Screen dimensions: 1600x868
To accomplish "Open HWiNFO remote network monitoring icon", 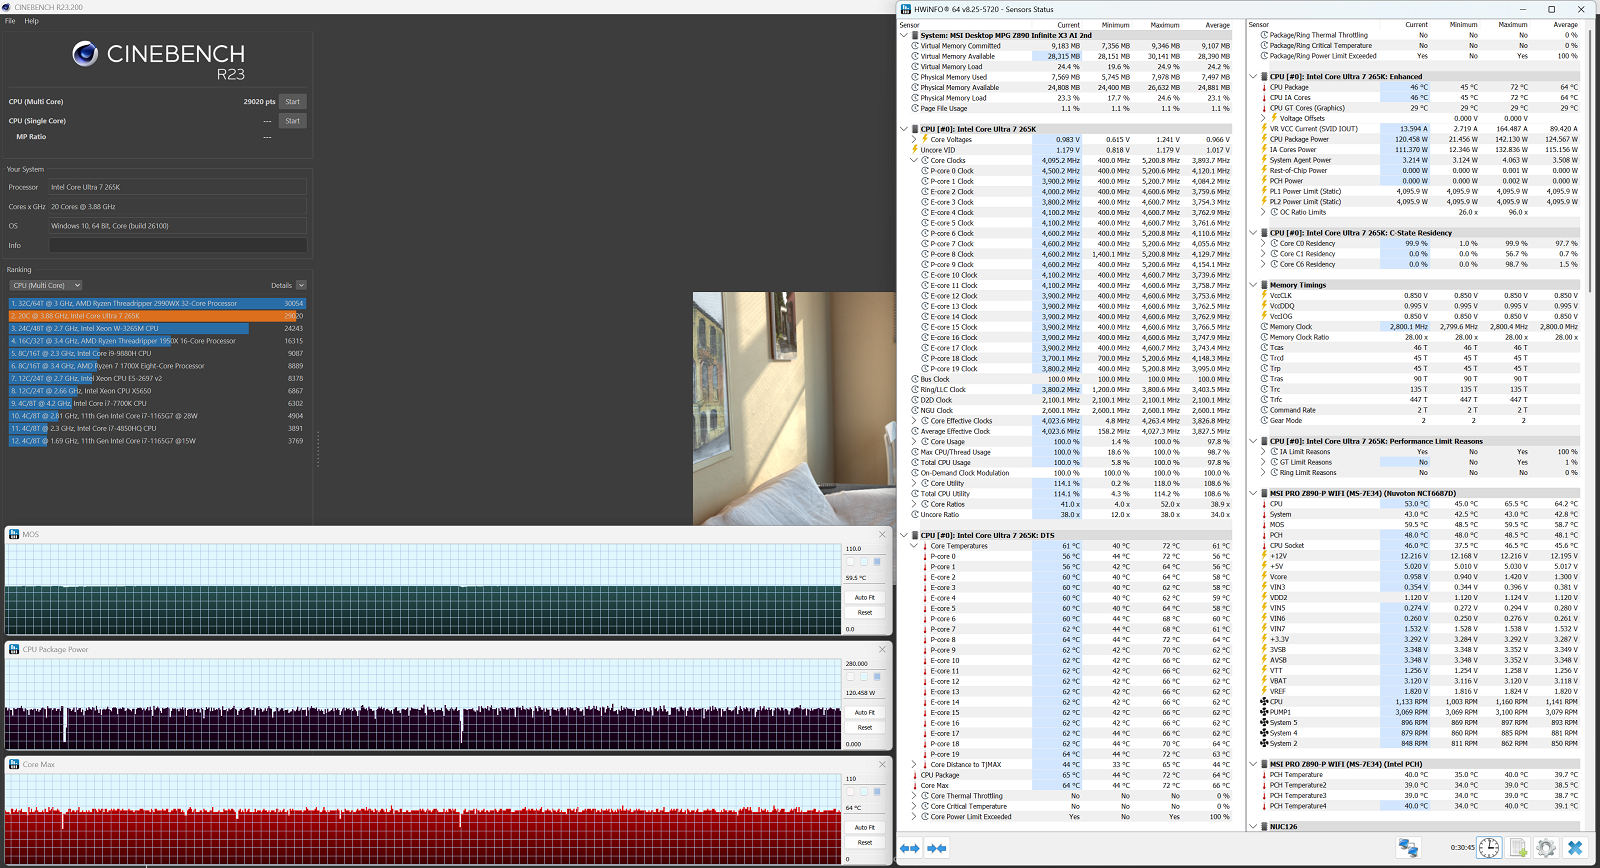I will click(1408, 848).
